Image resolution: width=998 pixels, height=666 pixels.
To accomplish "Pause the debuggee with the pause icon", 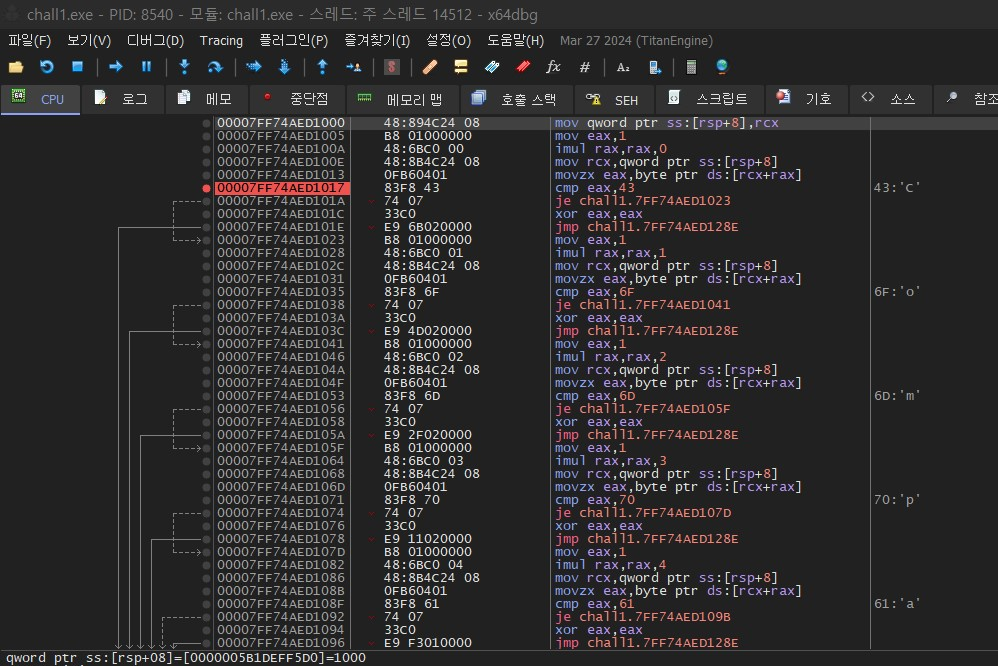I will pyautogui.click(x=145, y=67).
